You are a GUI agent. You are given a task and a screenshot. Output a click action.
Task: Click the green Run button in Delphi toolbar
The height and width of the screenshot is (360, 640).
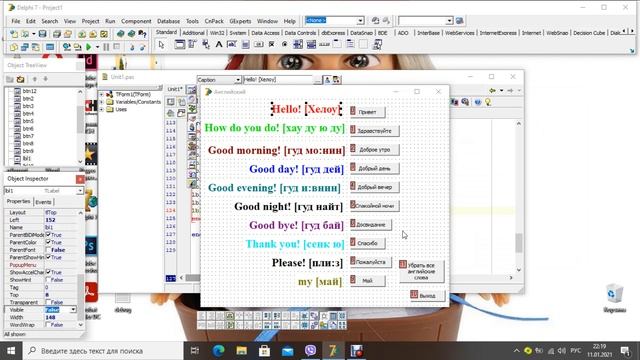click(x=89, y=47)
